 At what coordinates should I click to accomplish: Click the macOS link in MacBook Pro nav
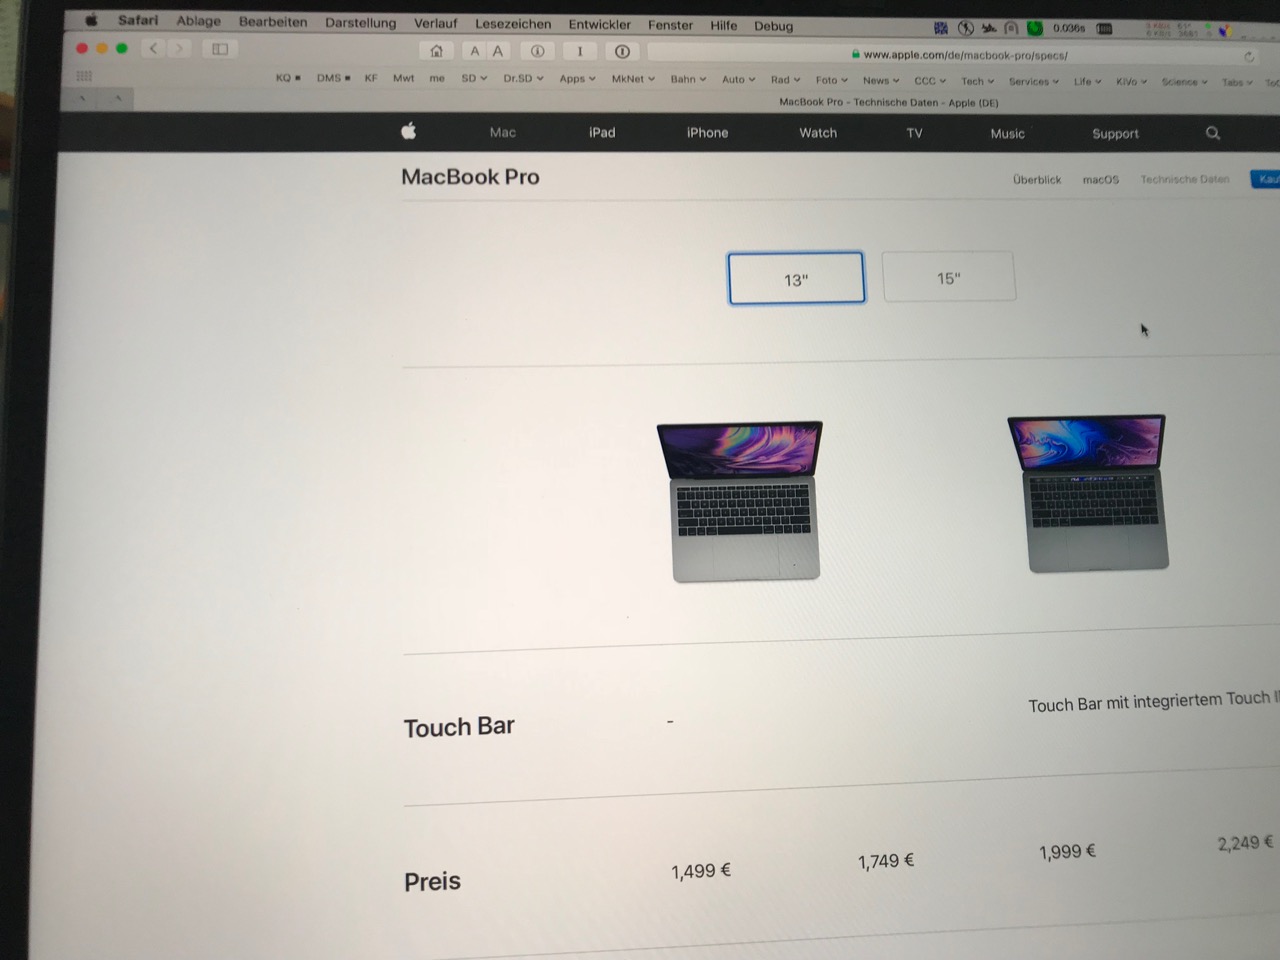pyautogui.click(x=1101, y=180)
